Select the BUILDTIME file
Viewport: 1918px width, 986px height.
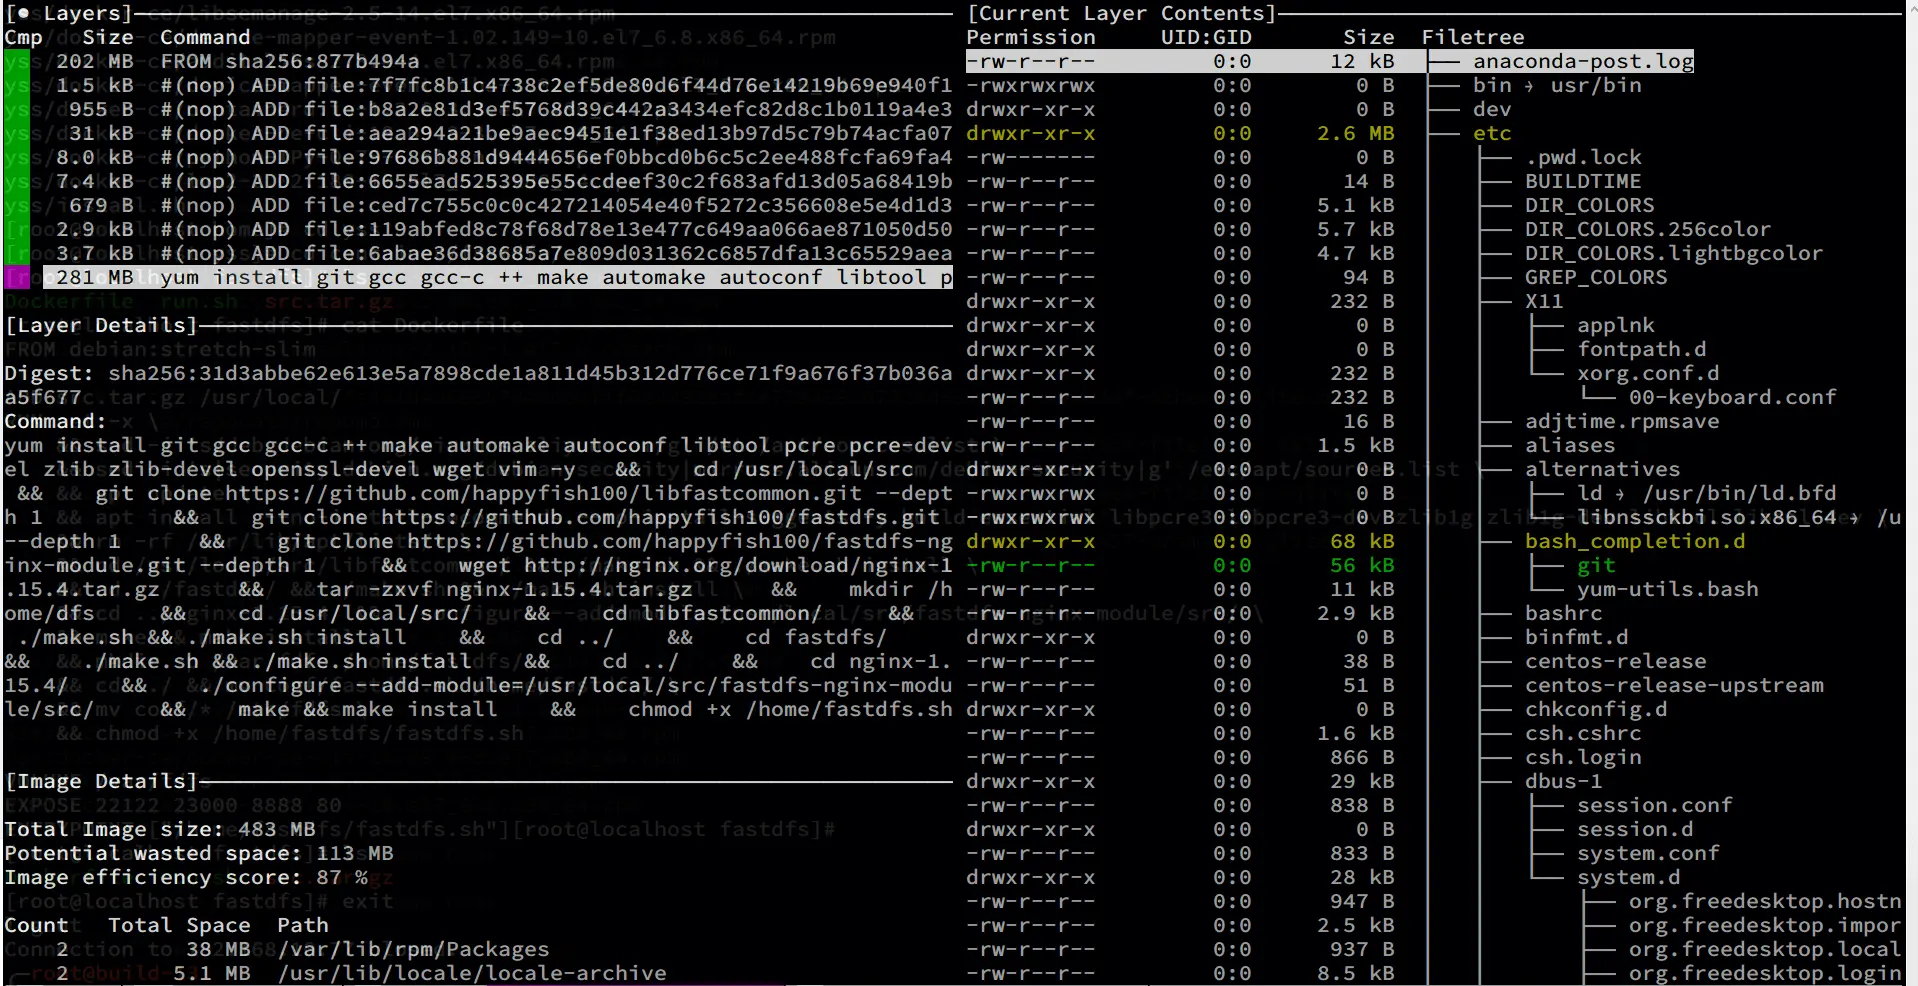coord(1583,181)
